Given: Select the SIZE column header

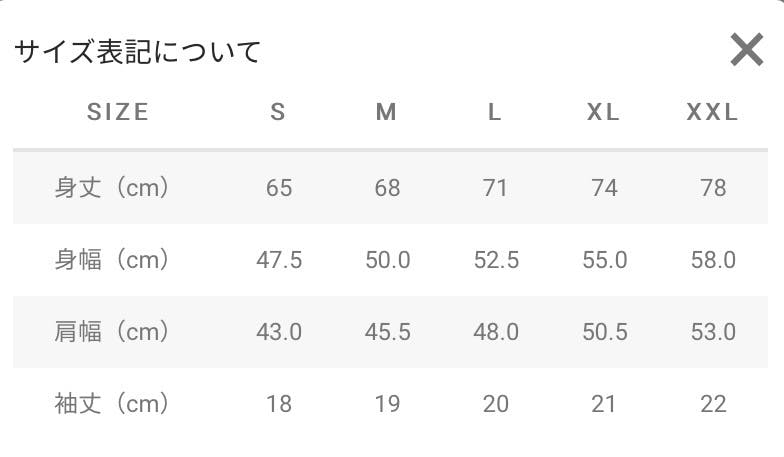Looking at the screenshot, I should pos(118,112).
